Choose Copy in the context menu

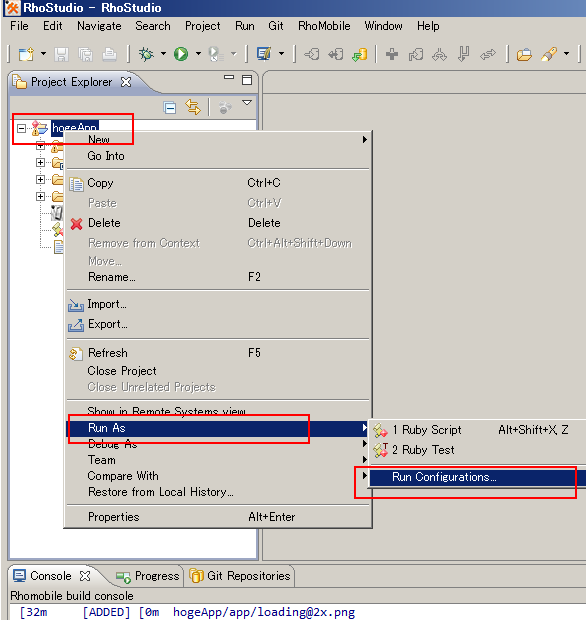click(x=218, y=183)
